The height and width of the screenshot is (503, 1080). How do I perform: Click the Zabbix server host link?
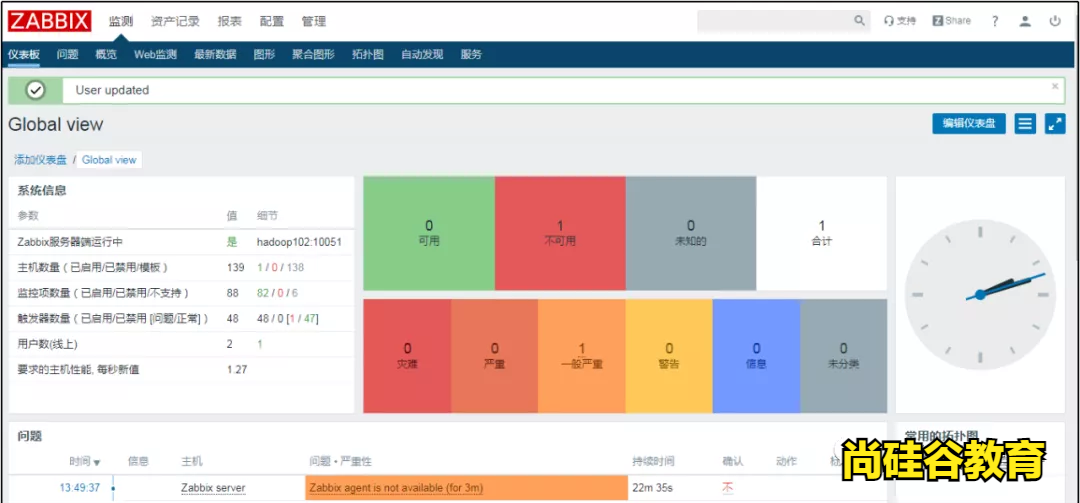213,488
